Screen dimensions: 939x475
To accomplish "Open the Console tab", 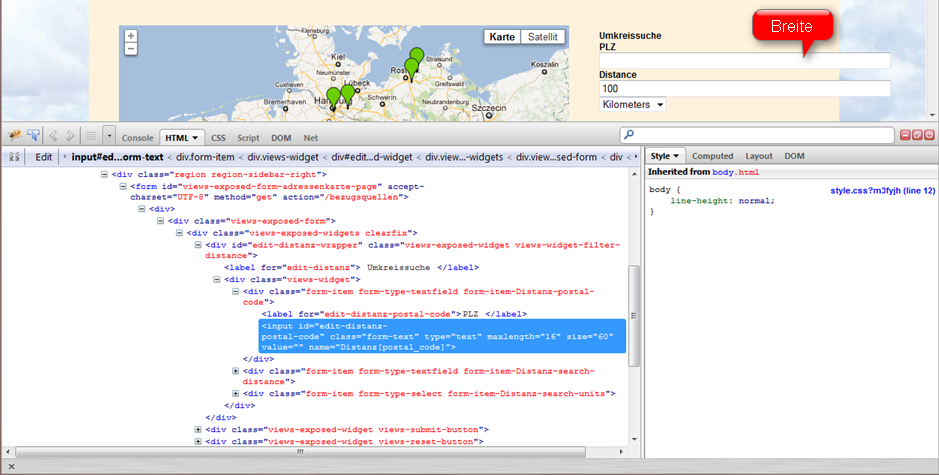I will click(x=137, y=138).
